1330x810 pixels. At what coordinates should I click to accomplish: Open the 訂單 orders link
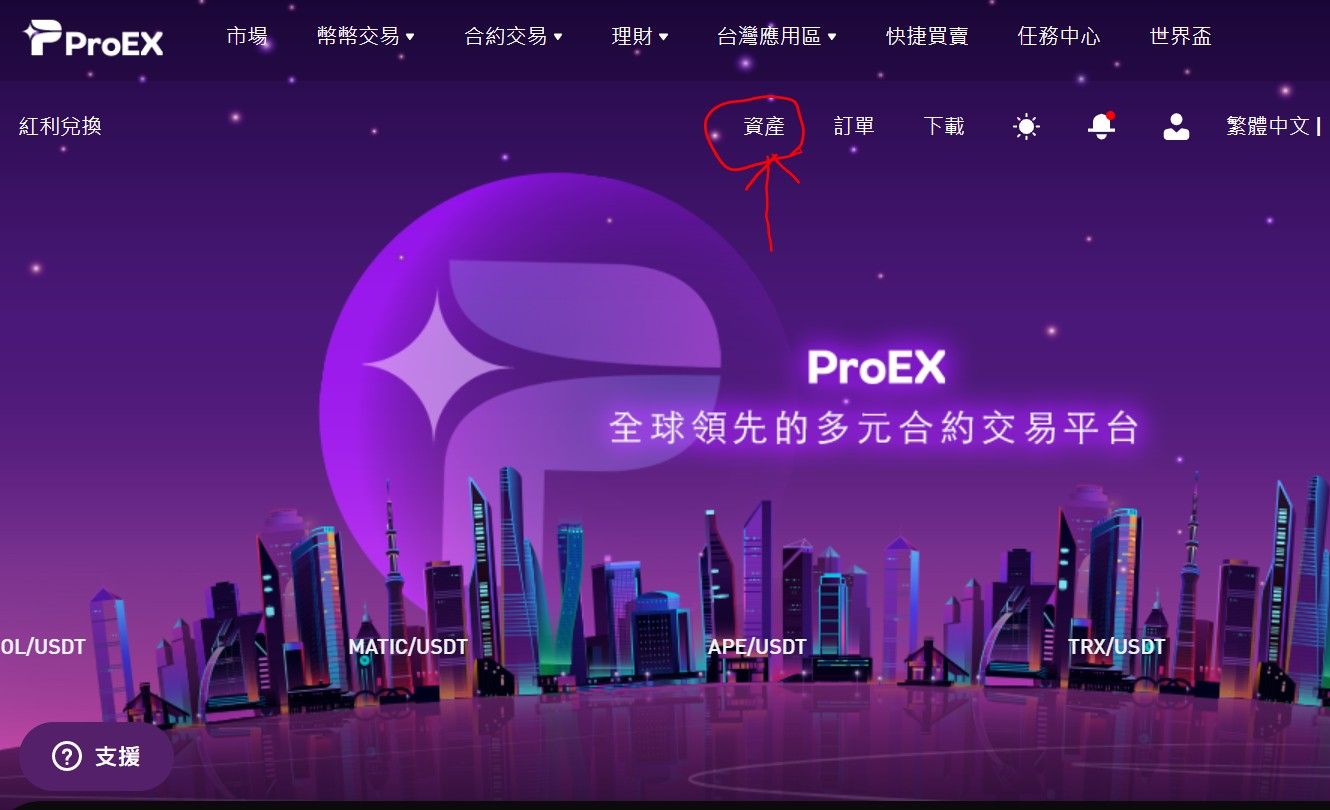pos(854,126)
